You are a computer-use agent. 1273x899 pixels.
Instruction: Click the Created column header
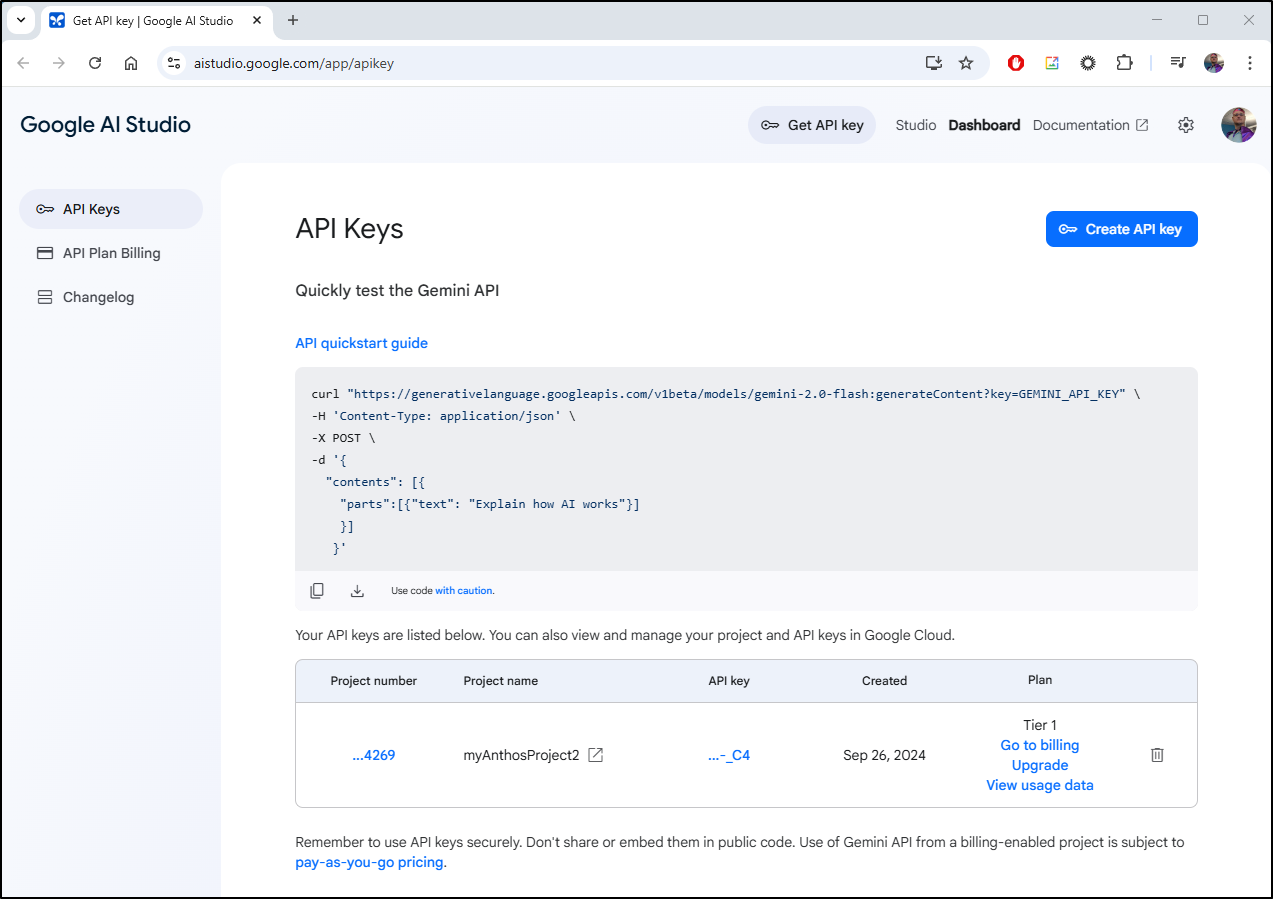[x=885, y=681]
